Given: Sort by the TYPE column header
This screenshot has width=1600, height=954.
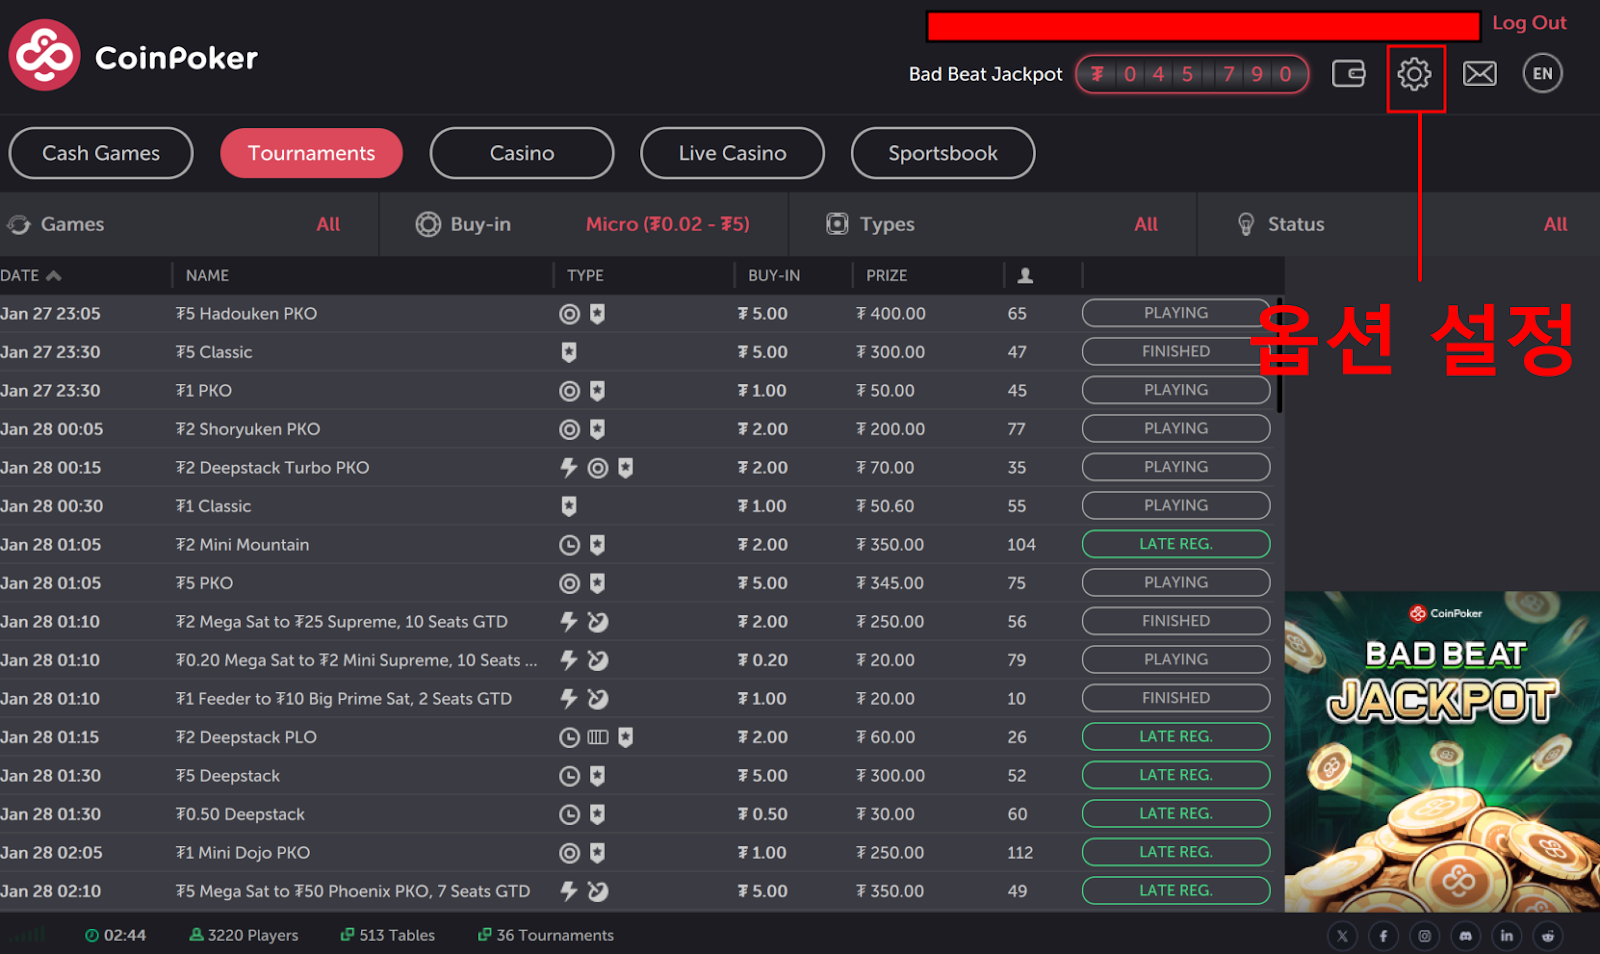Looking at the screenshot, I should (585, 275).
